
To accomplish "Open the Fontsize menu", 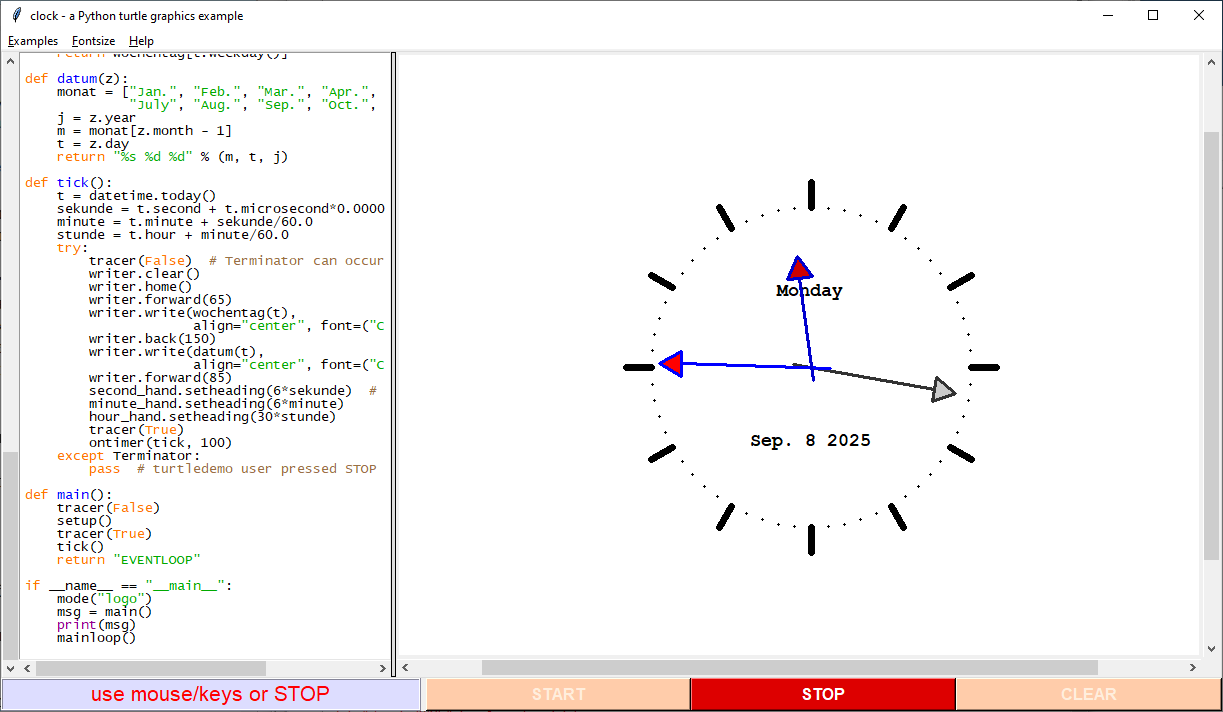I will pyautogui.click(x=93, y=41).
